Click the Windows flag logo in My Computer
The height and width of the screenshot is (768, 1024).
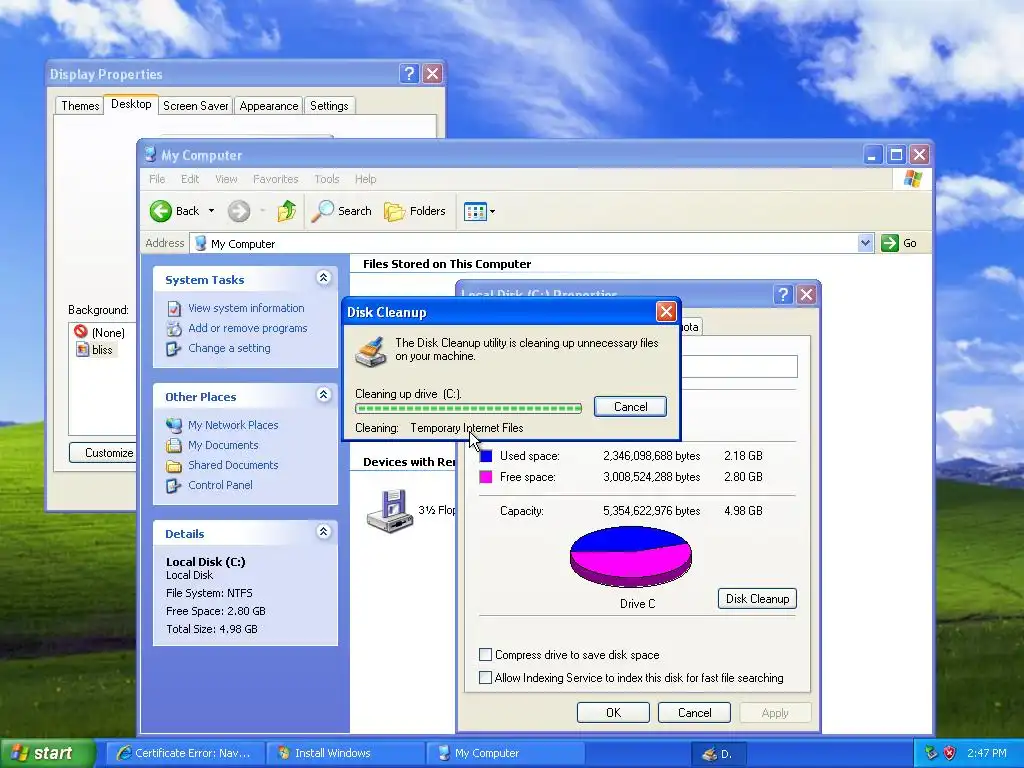tap(912, 178)
